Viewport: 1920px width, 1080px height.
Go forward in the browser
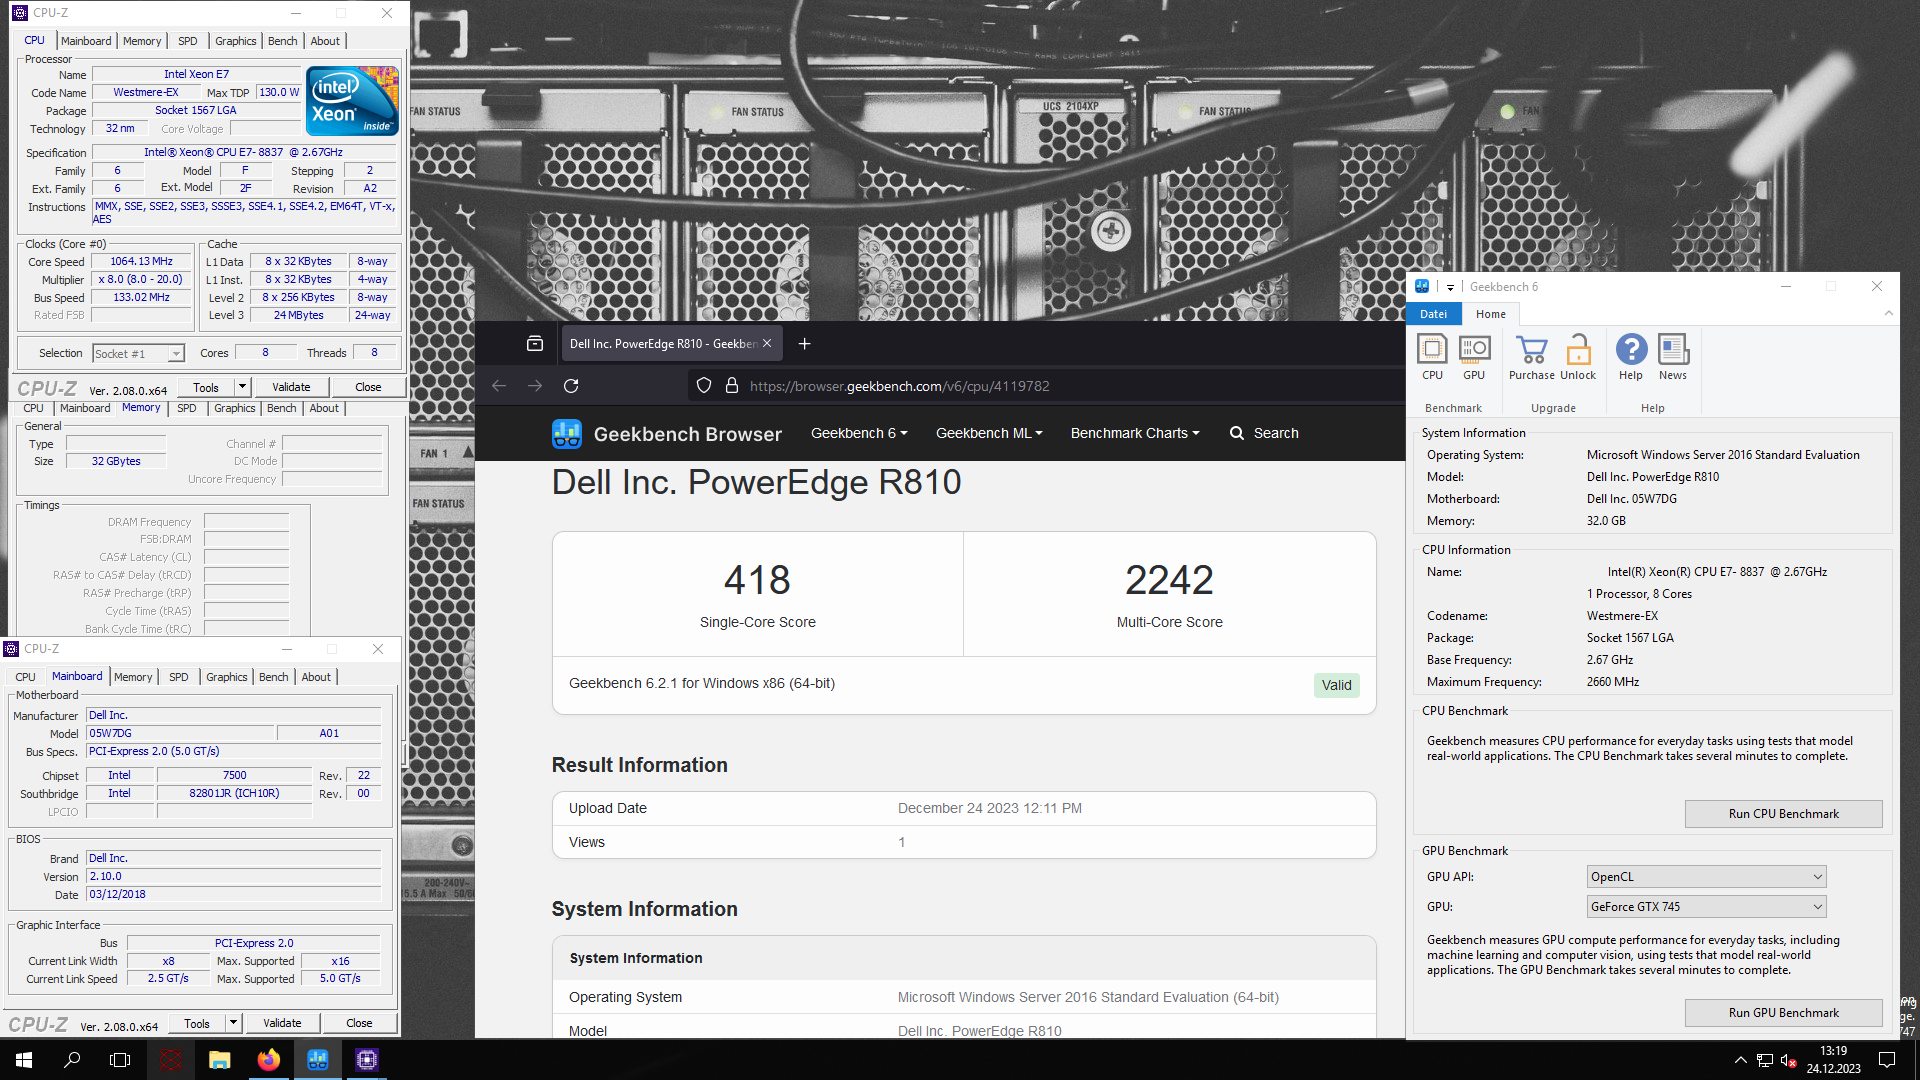pyautogui.click(x=535, y=386)
